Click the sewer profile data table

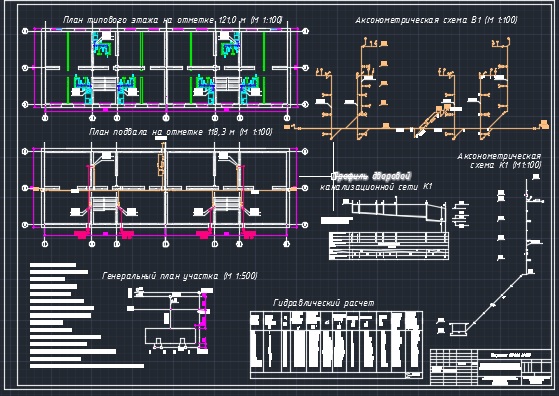tap(389, 246)
